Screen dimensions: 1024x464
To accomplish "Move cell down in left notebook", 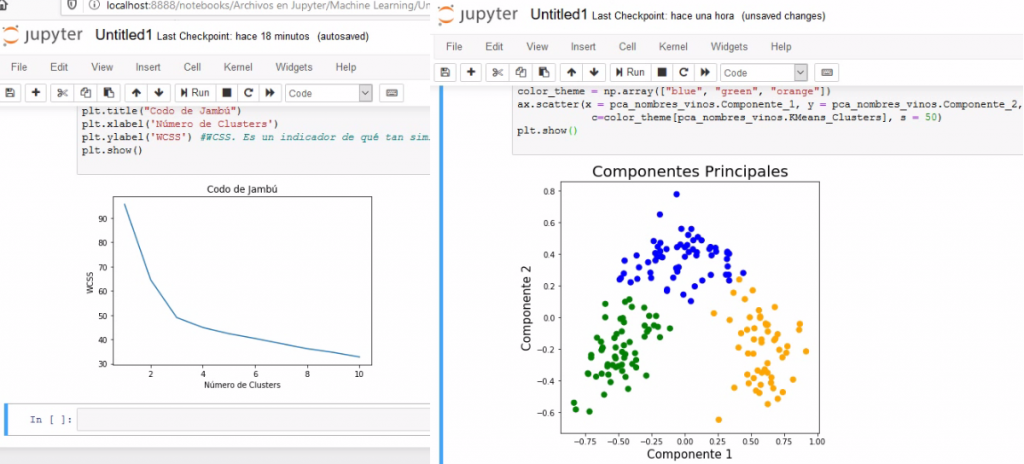I will click(x=159, y=93).
